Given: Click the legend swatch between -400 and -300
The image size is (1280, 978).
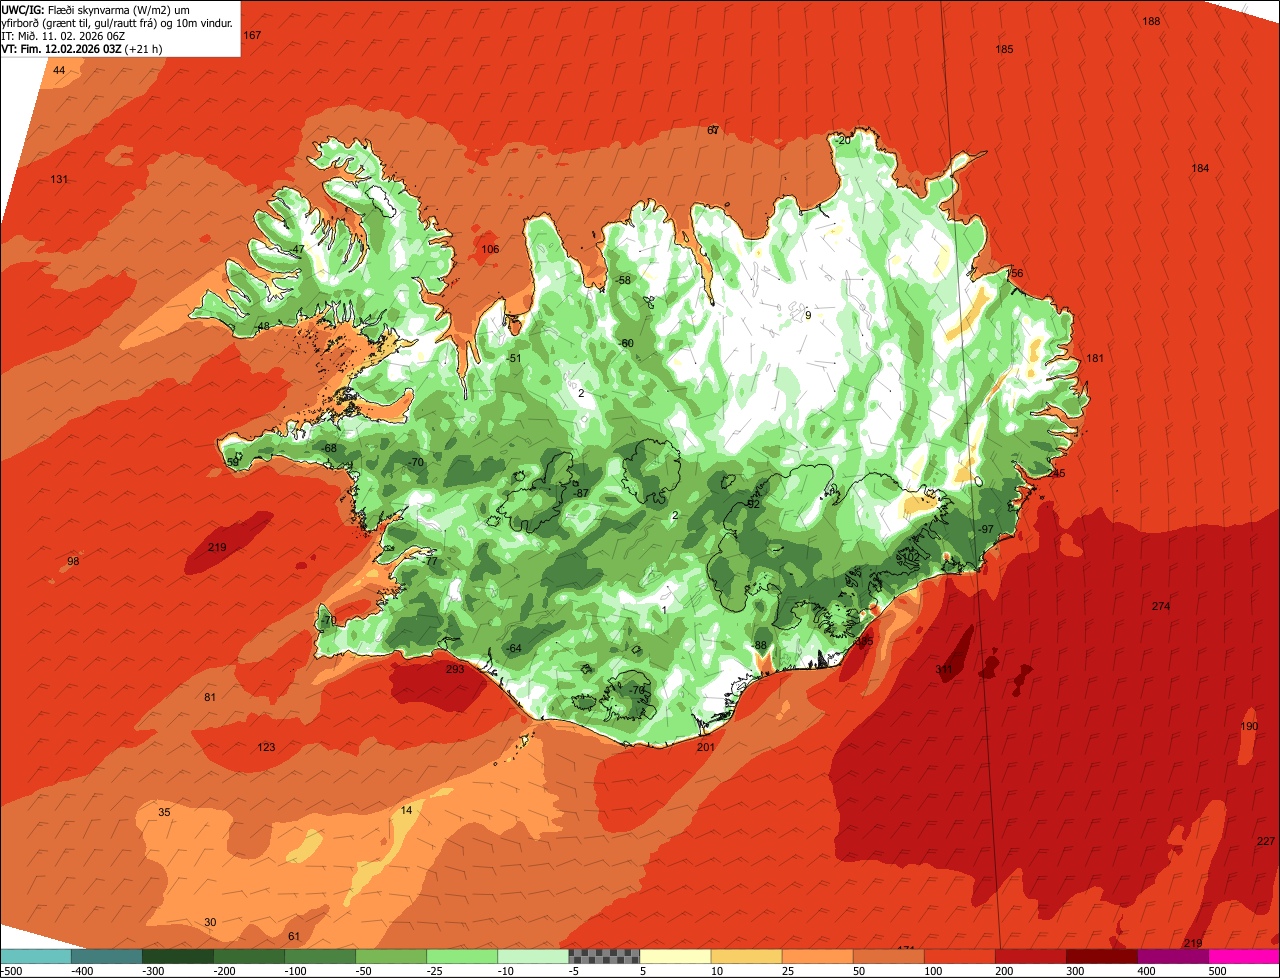Looking at the screenshot, I should pos(106,956).
